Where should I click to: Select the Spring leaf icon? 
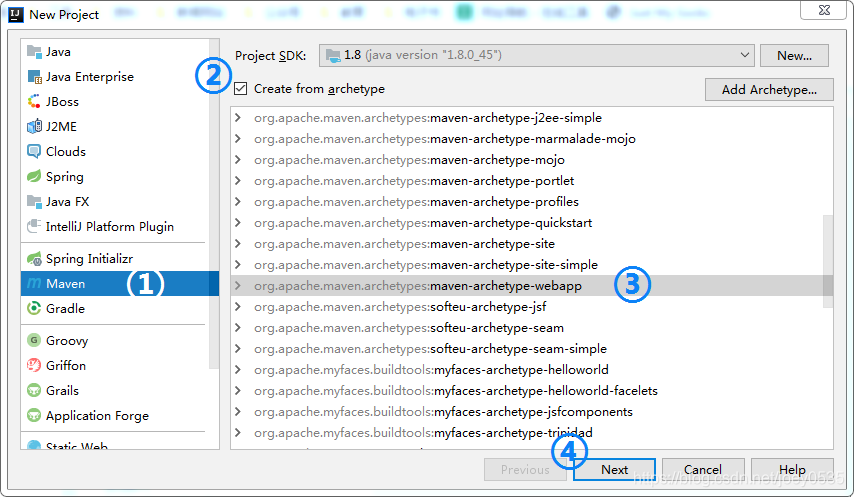pos(34,176)
